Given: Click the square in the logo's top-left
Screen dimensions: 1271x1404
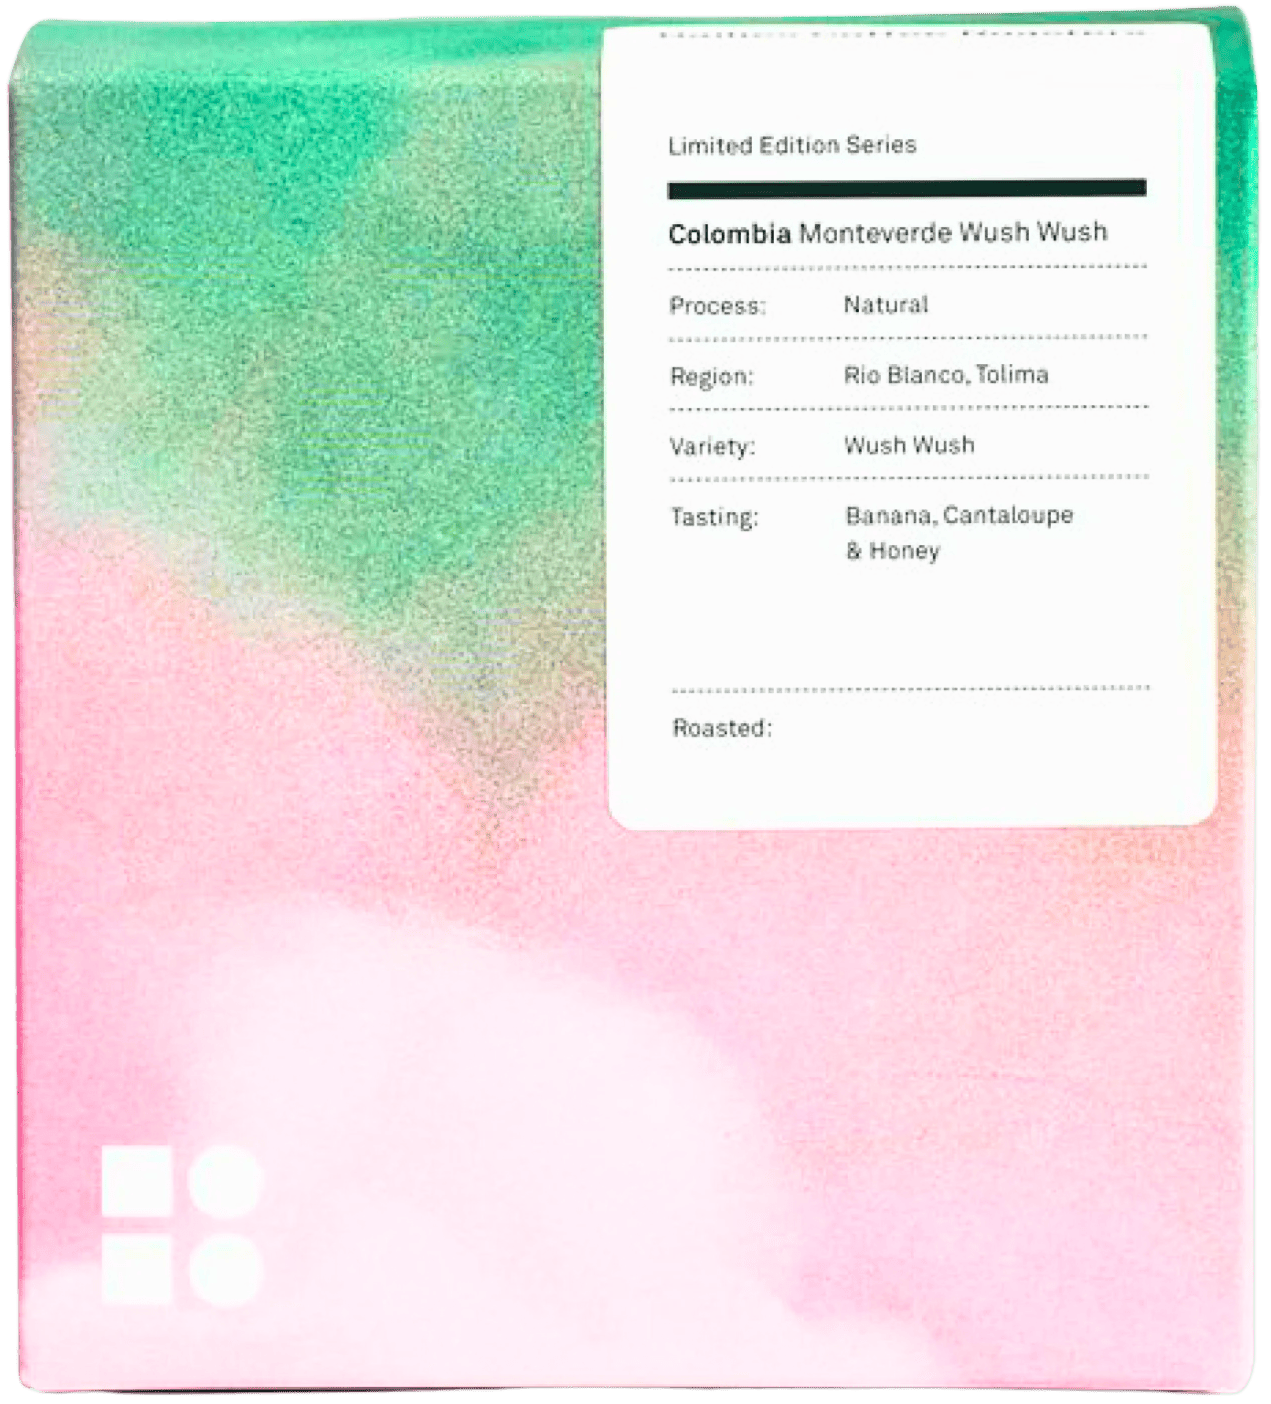Looking at the screenshot, I should tap(136, 1182).
